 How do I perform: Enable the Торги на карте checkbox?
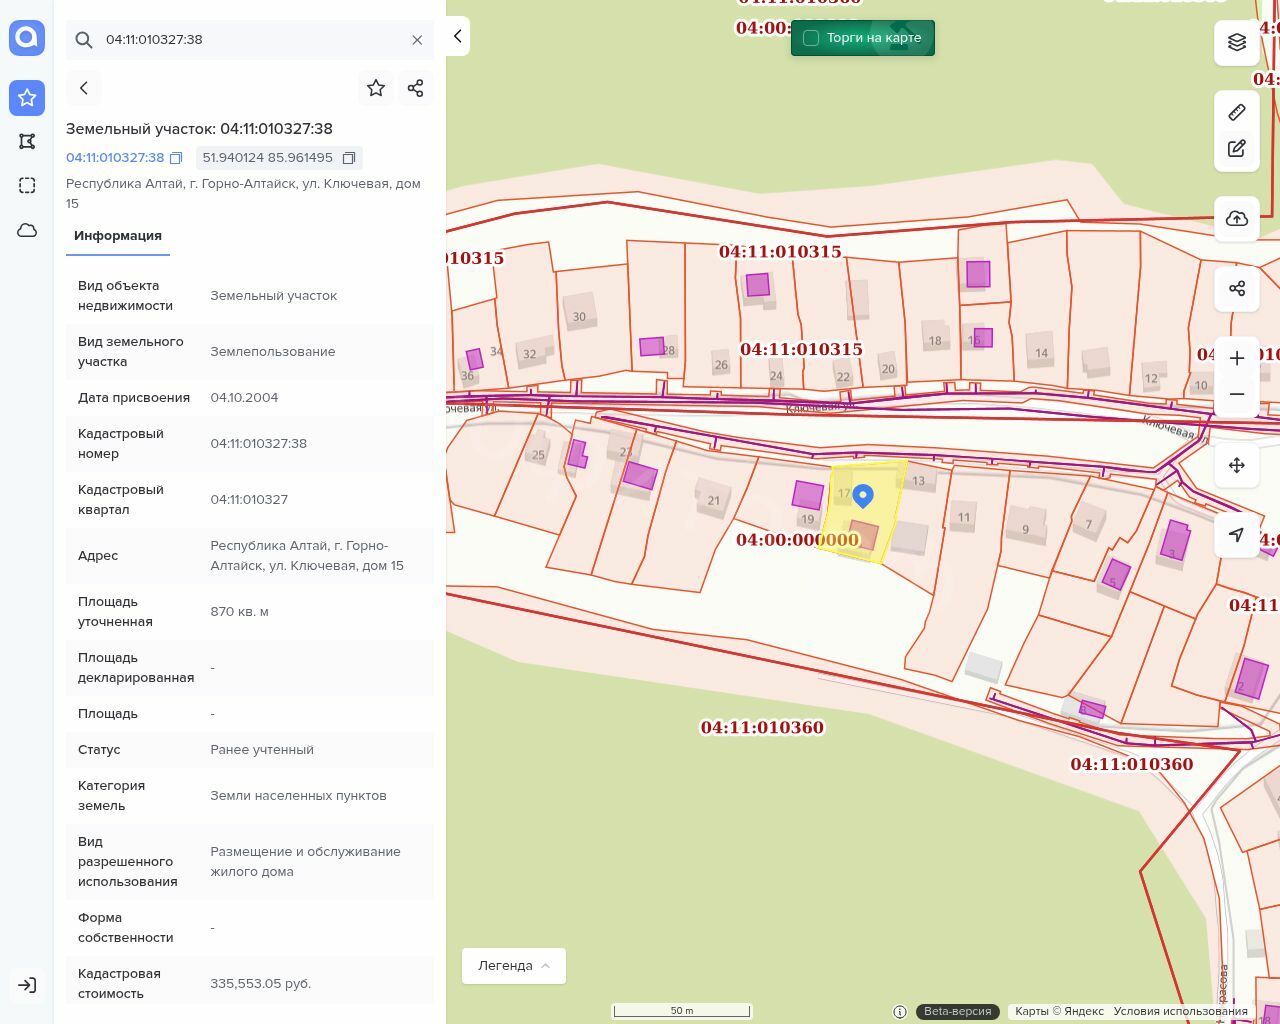coord(811,38)
